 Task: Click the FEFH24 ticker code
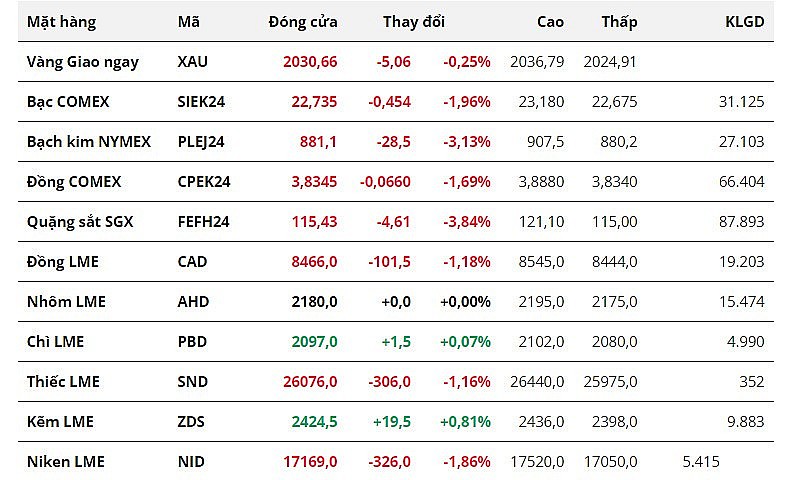click(203, 221)
